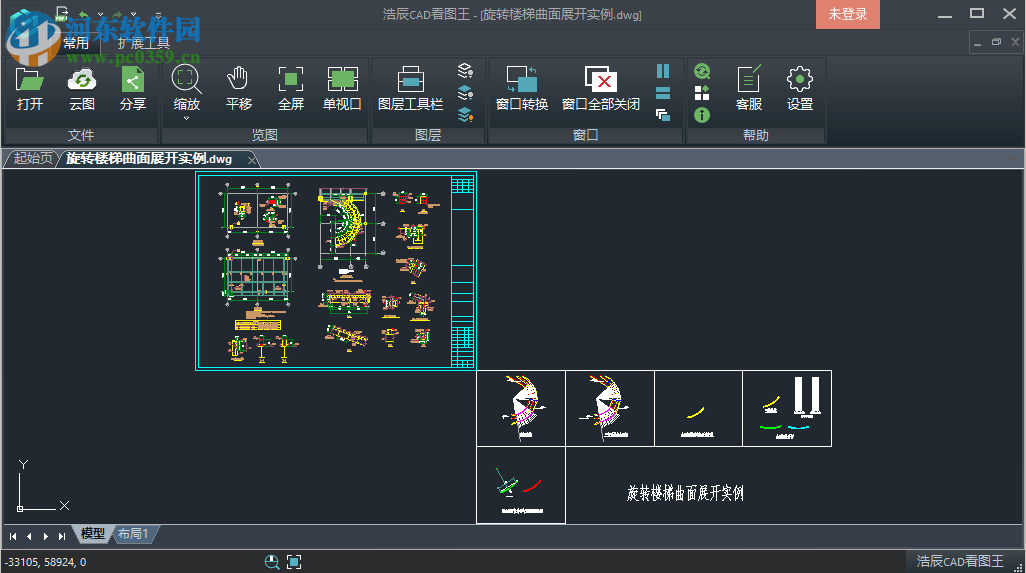Screen dimensions: 1026x573
Task: Click the frame with two white columns
Action: point(787,408)
